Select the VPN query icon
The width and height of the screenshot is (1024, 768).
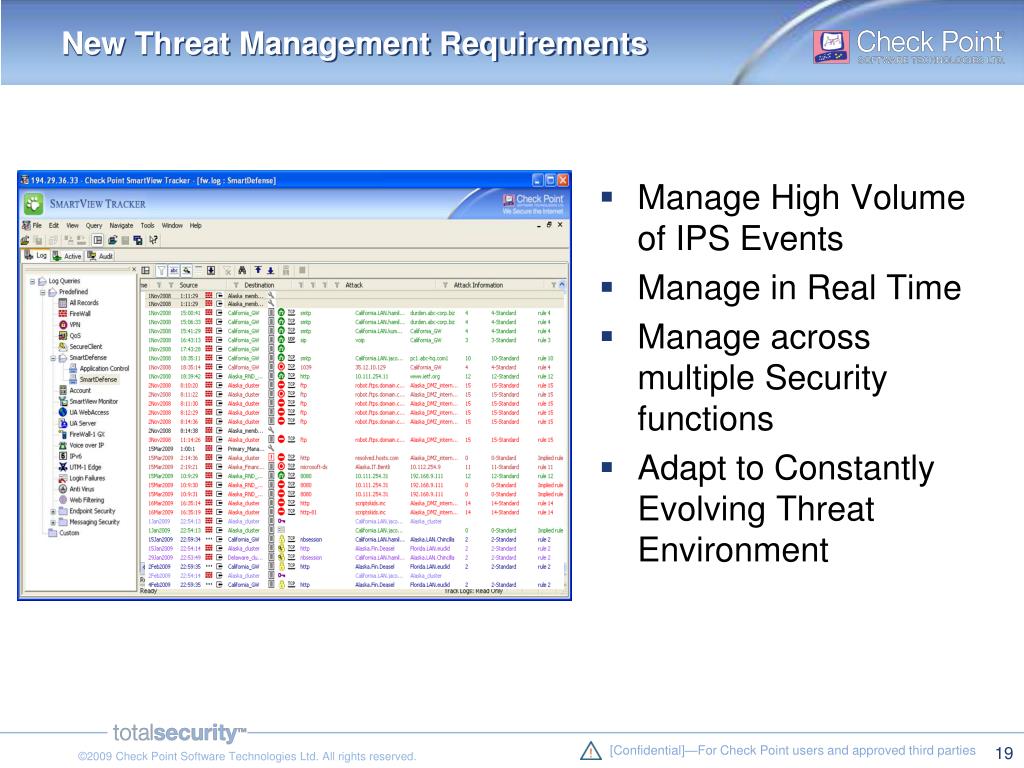[x=63, y=325]
